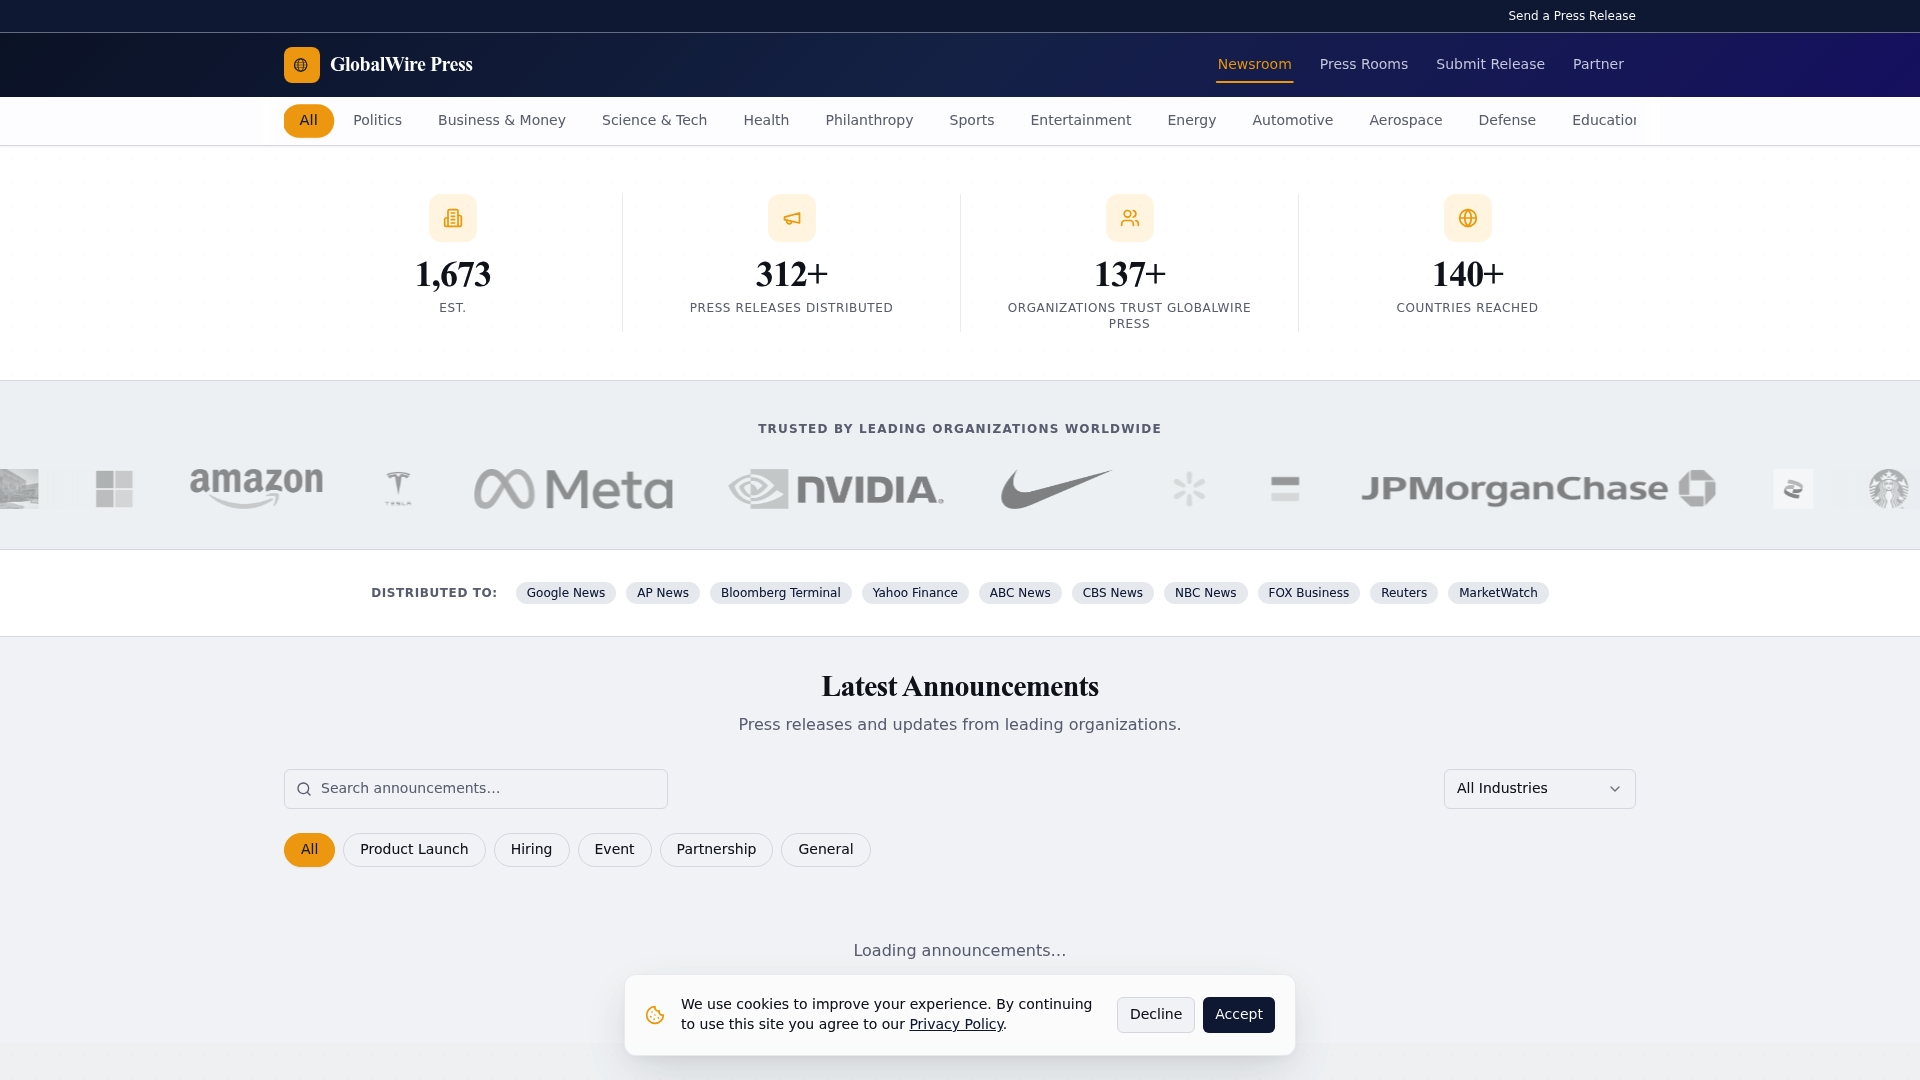Open the Nike swoosh logo
1920x1080 pixels.
coord(1057,489)
